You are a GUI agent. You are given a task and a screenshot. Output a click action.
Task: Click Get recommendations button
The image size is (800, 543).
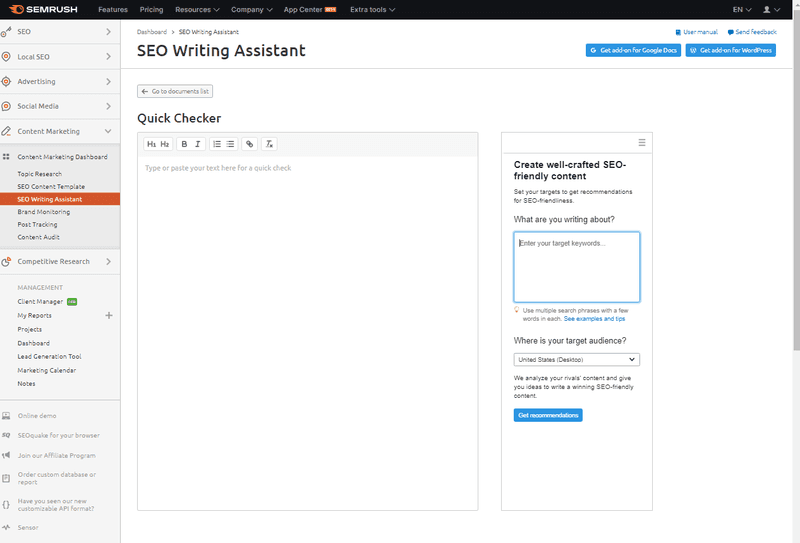click(x=548, y=415)
